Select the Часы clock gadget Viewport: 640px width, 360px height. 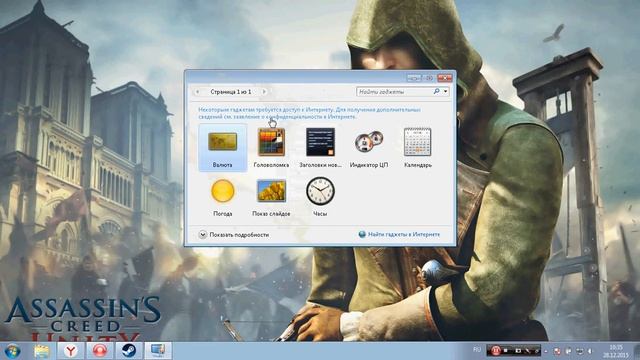[x=320, y=197]
